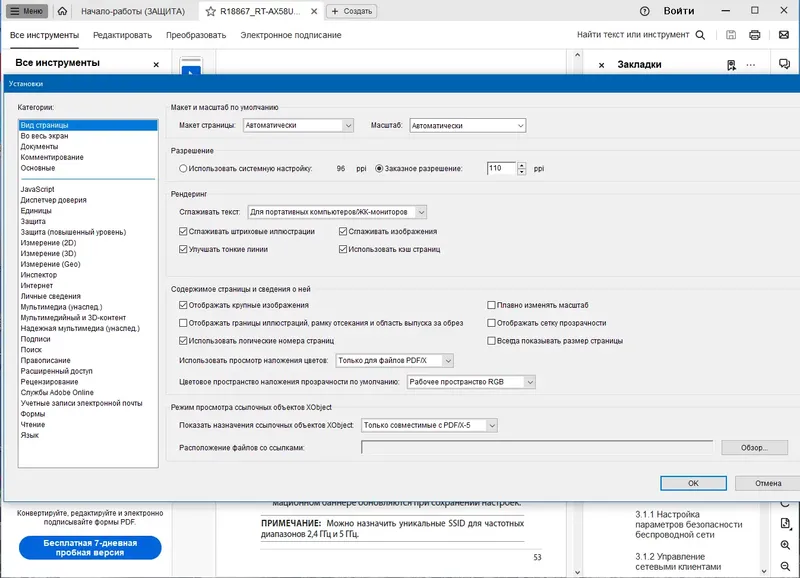Increase resolution with up stepper arrow
The height and width of the screenshot is (578, 800).
[x=521, y=165]
